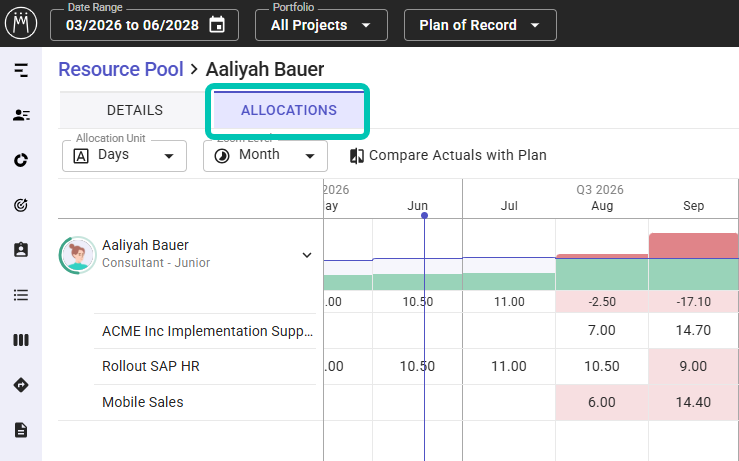739x461 pixels.
Task: Select the ALLOCATIONS tab
Action: (289, 110)
